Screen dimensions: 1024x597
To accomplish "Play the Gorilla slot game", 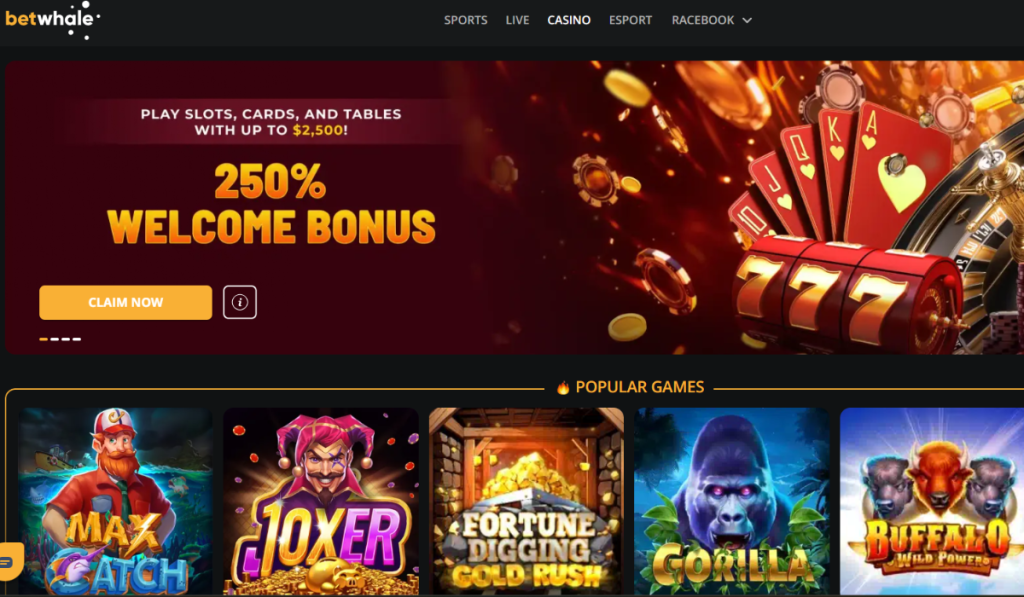I will point(731,501).
